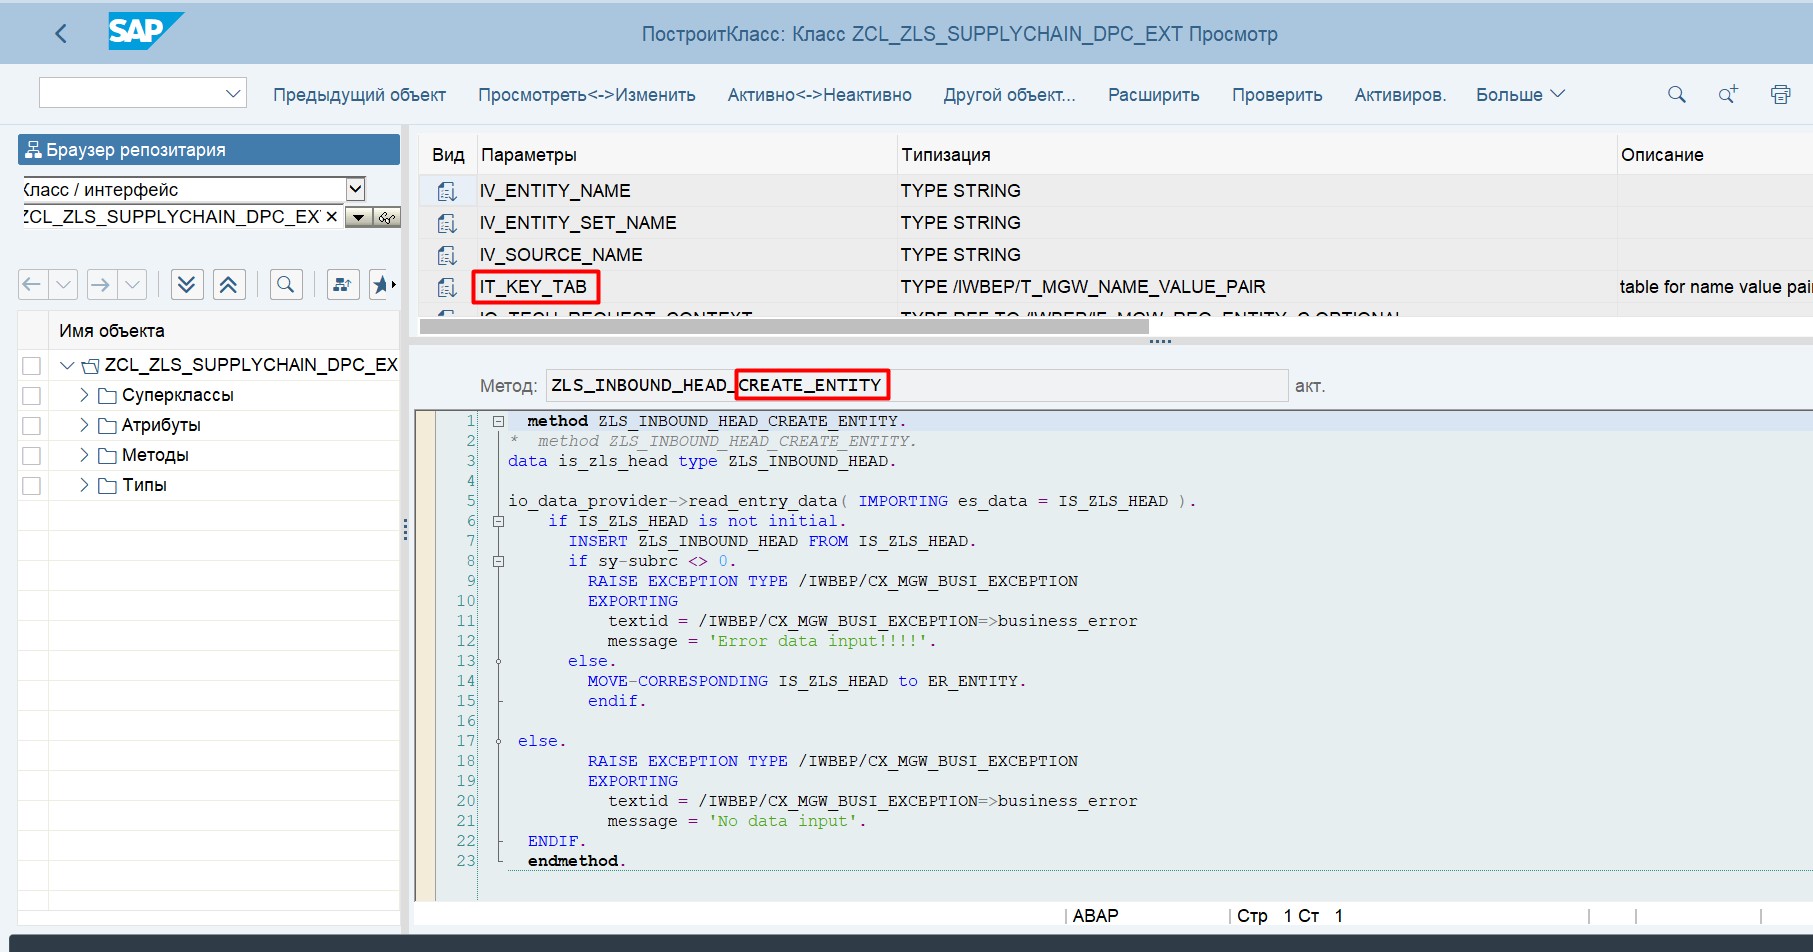Tick checkbox for Методы row
Viewport: 1813px width, 952px height.
(x=32, y=456)
